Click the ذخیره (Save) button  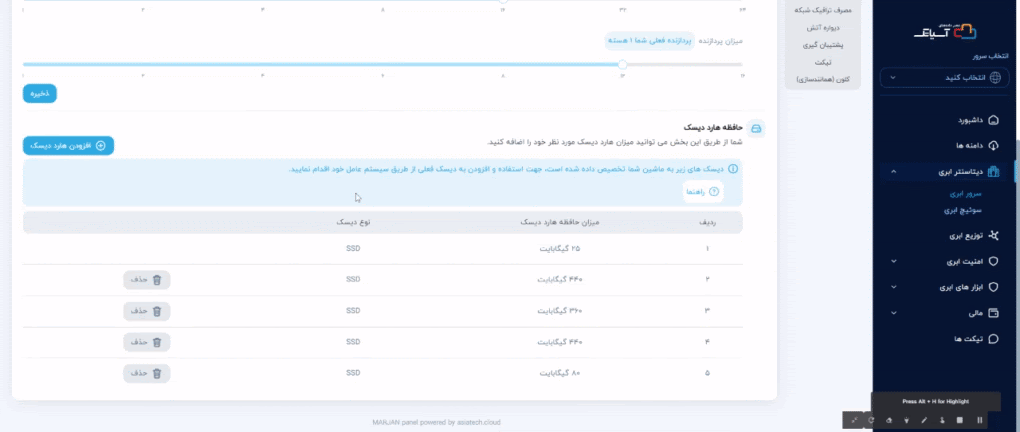click(40, 93)
